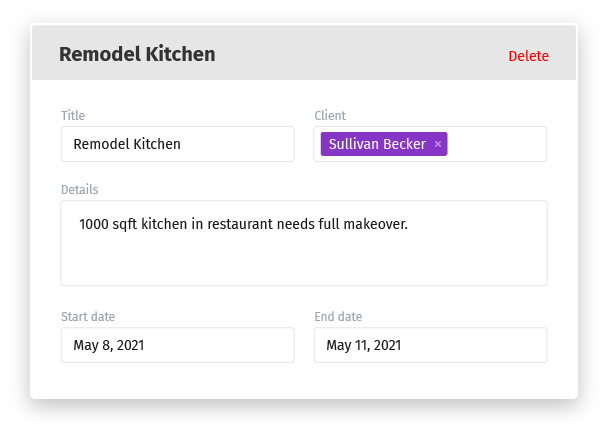The width and height of the screenshot is (608, 436).
Task: Remove Sullivan Becker with the x icon
Action: 438,144
